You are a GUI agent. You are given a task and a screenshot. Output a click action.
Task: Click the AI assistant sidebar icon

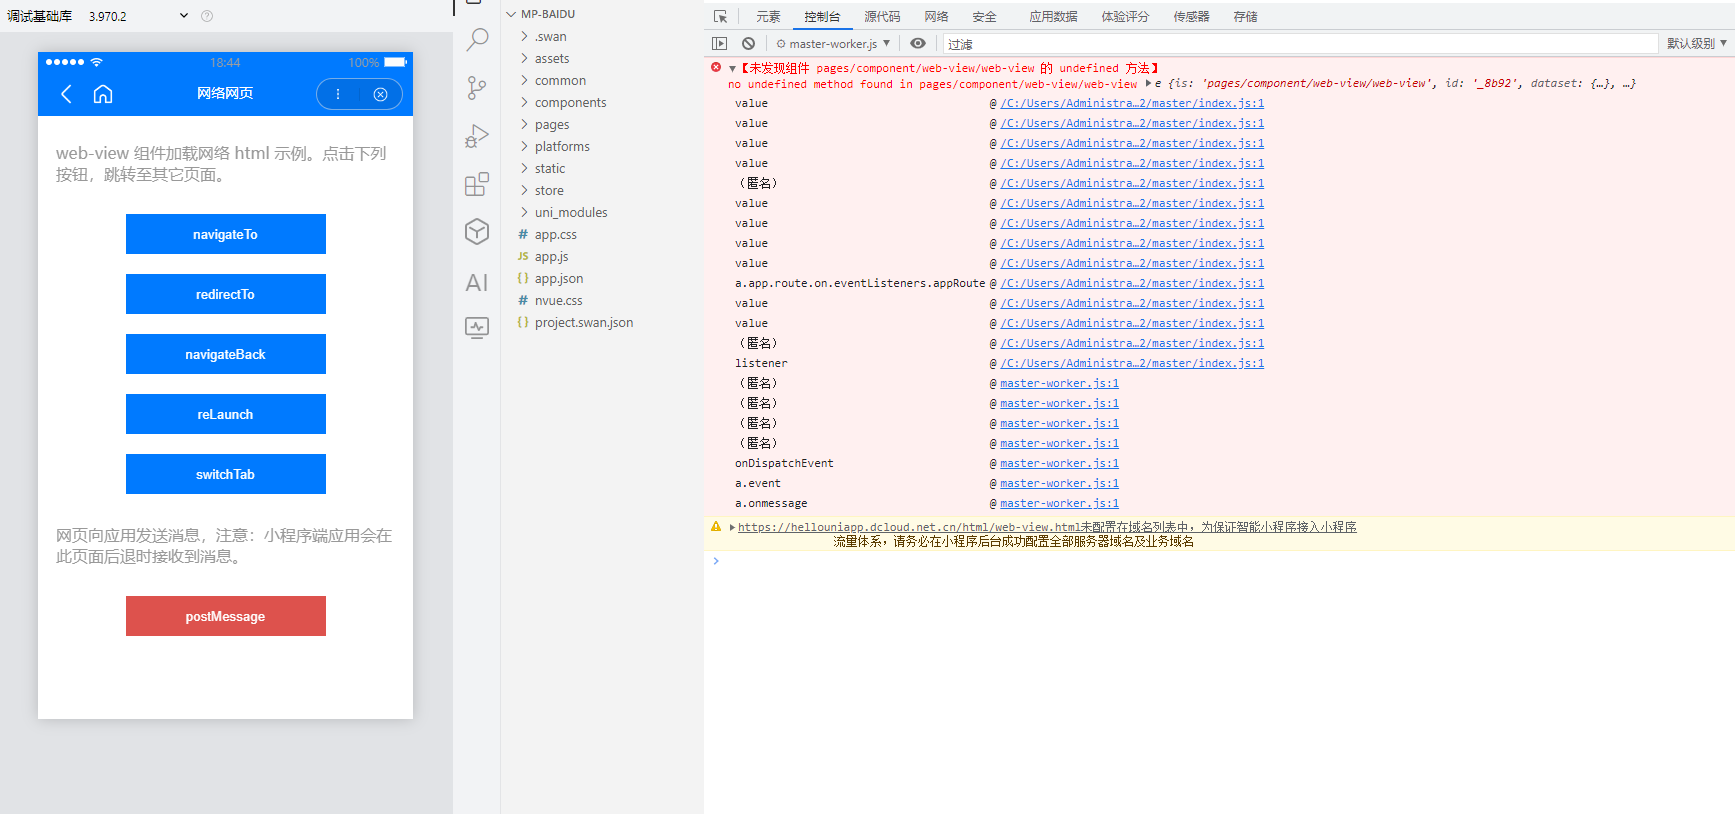point(477,283)
